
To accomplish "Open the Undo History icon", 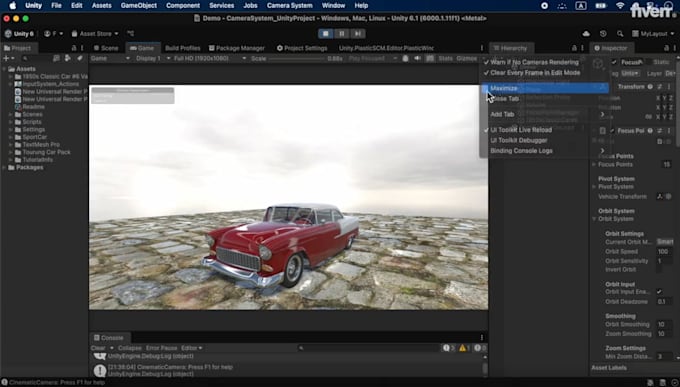I will click(x=603, y=33).
